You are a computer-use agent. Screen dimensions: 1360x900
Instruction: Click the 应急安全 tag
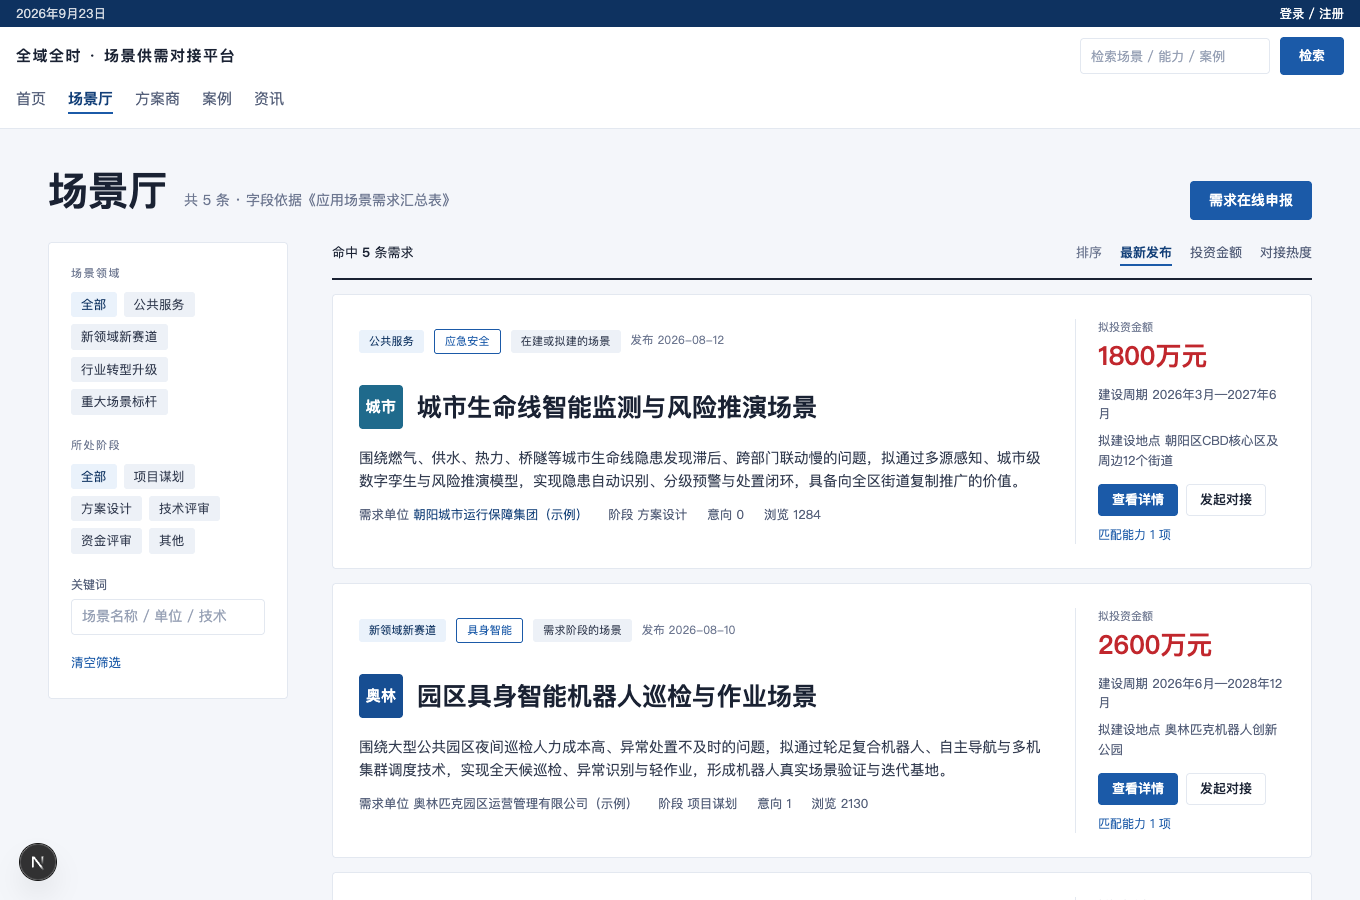(x=467, y=341)
